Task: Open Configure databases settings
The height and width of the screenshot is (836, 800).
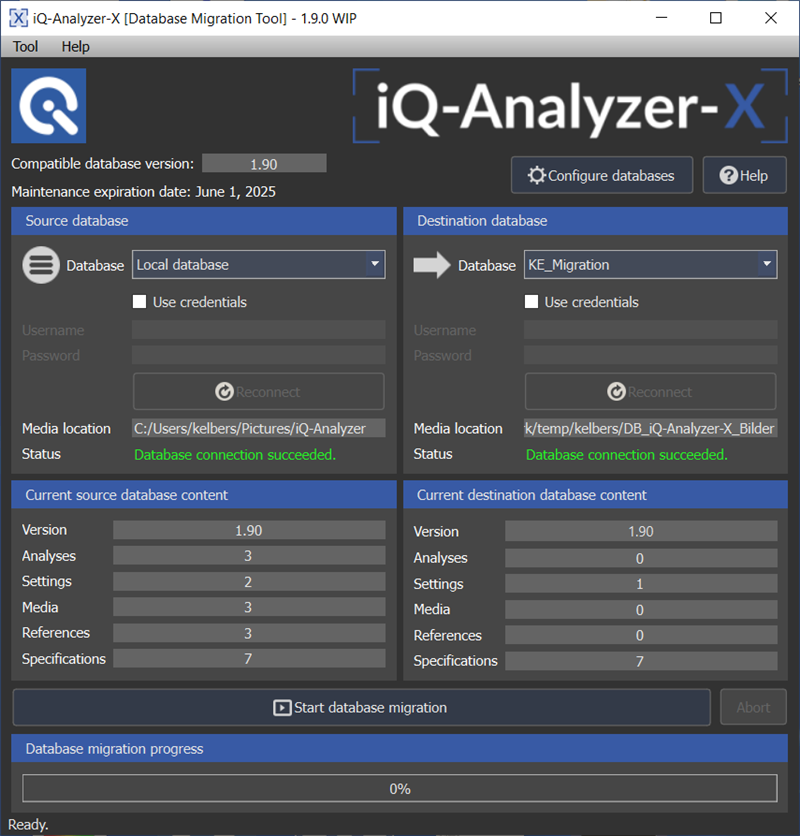Action: [x=602, y=175]
